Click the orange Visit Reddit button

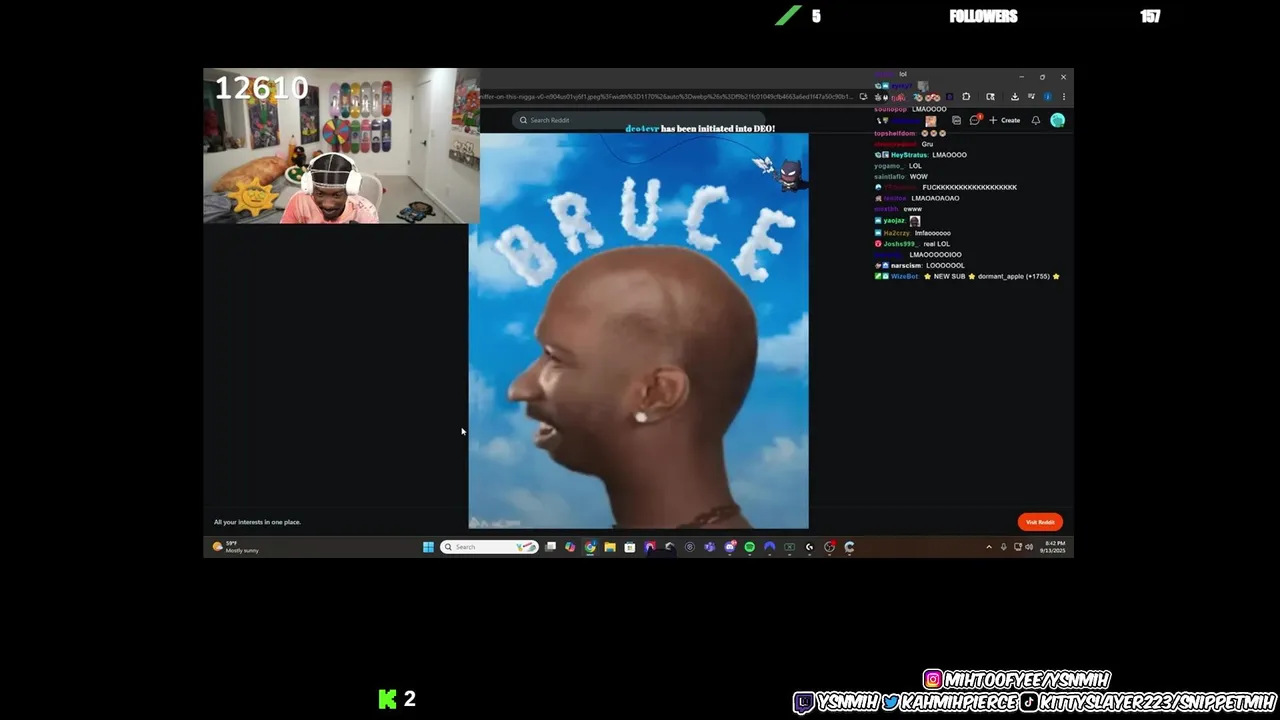[x=1040, y=522]
